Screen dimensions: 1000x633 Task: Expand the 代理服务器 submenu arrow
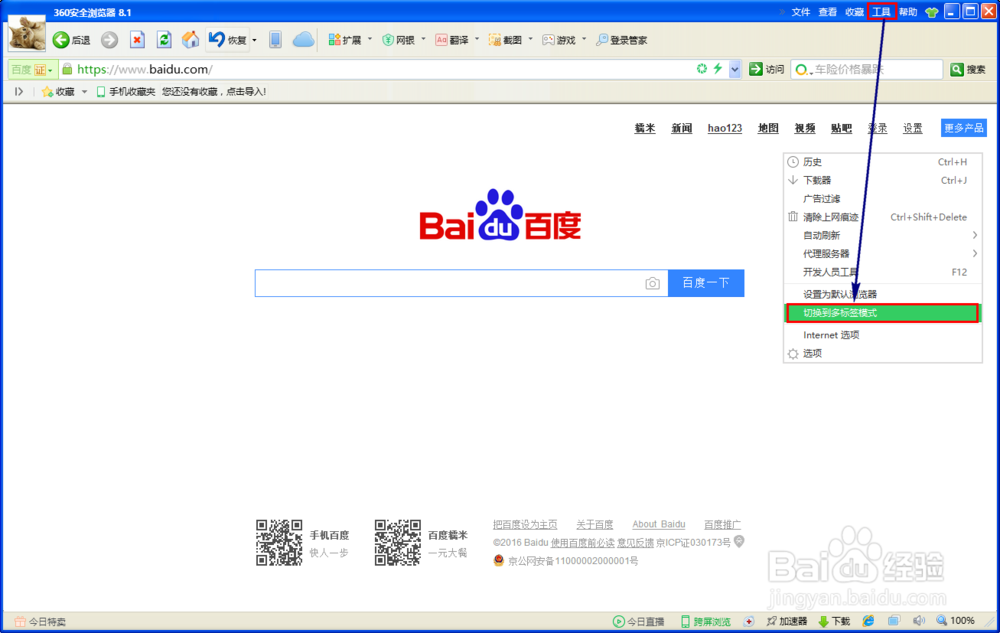pos(974,254)
